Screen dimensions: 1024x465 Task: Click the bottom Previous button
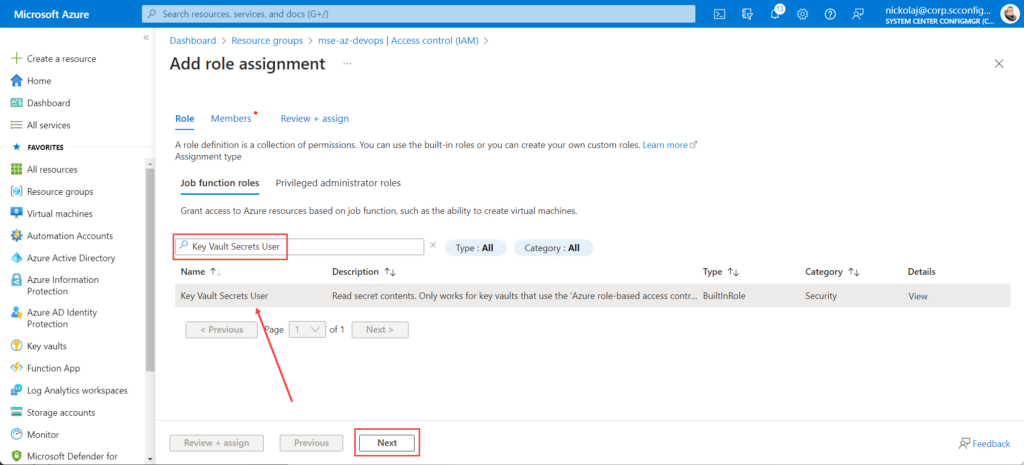point(312,443)
